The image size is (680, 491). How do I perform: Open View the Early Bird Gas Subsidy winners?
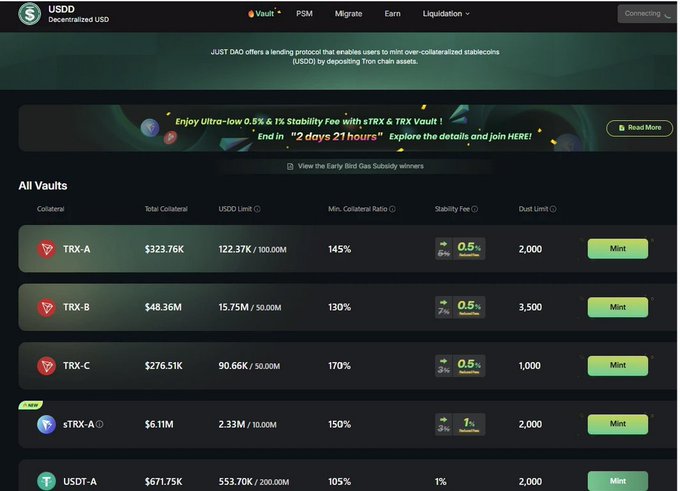pyautogui.click(x=355, y=166)
